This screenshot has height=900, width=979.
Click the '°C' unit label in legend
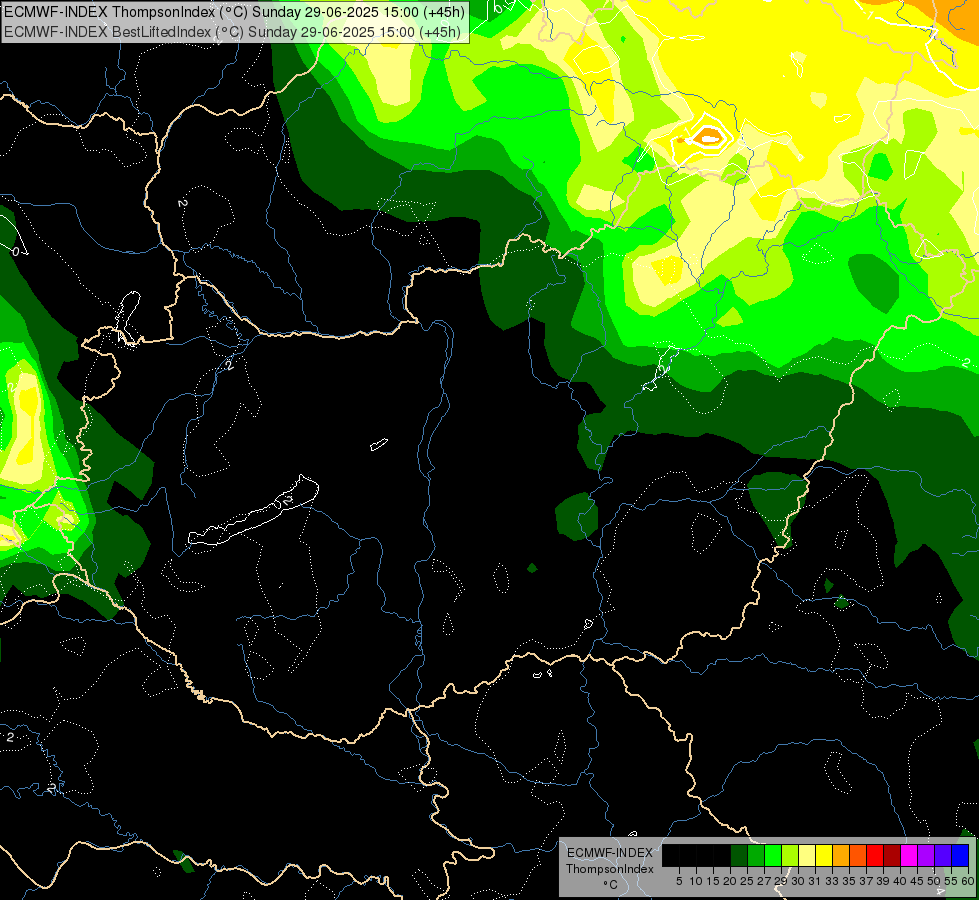611,885
